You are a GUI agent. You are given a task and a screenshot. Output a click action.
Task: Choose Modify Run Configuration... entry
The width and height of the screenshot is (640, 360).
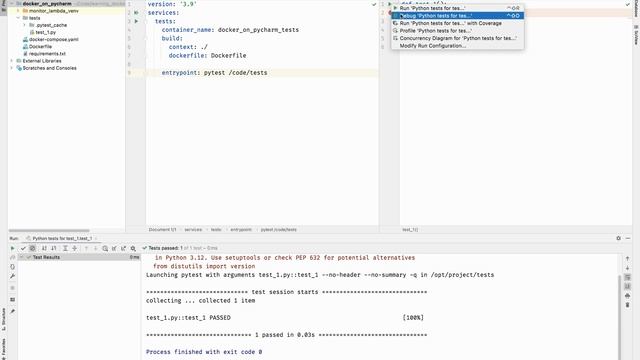[x=458, y=46]
